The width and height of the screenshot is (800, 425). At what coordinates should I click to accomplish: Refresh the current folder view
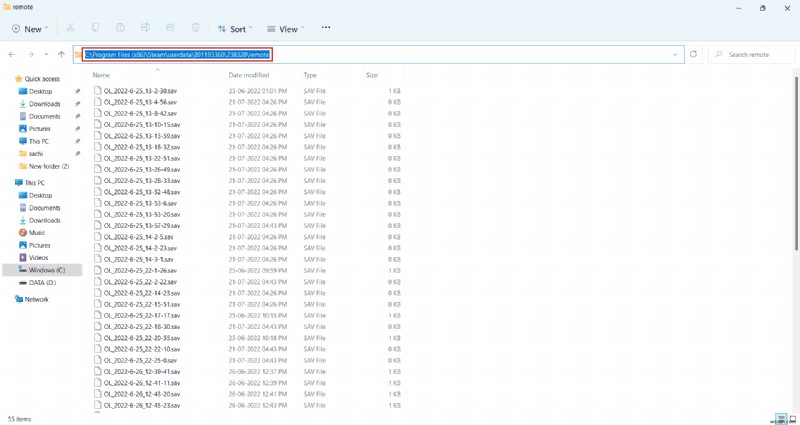pyautogui.click(x=694, y=54)
